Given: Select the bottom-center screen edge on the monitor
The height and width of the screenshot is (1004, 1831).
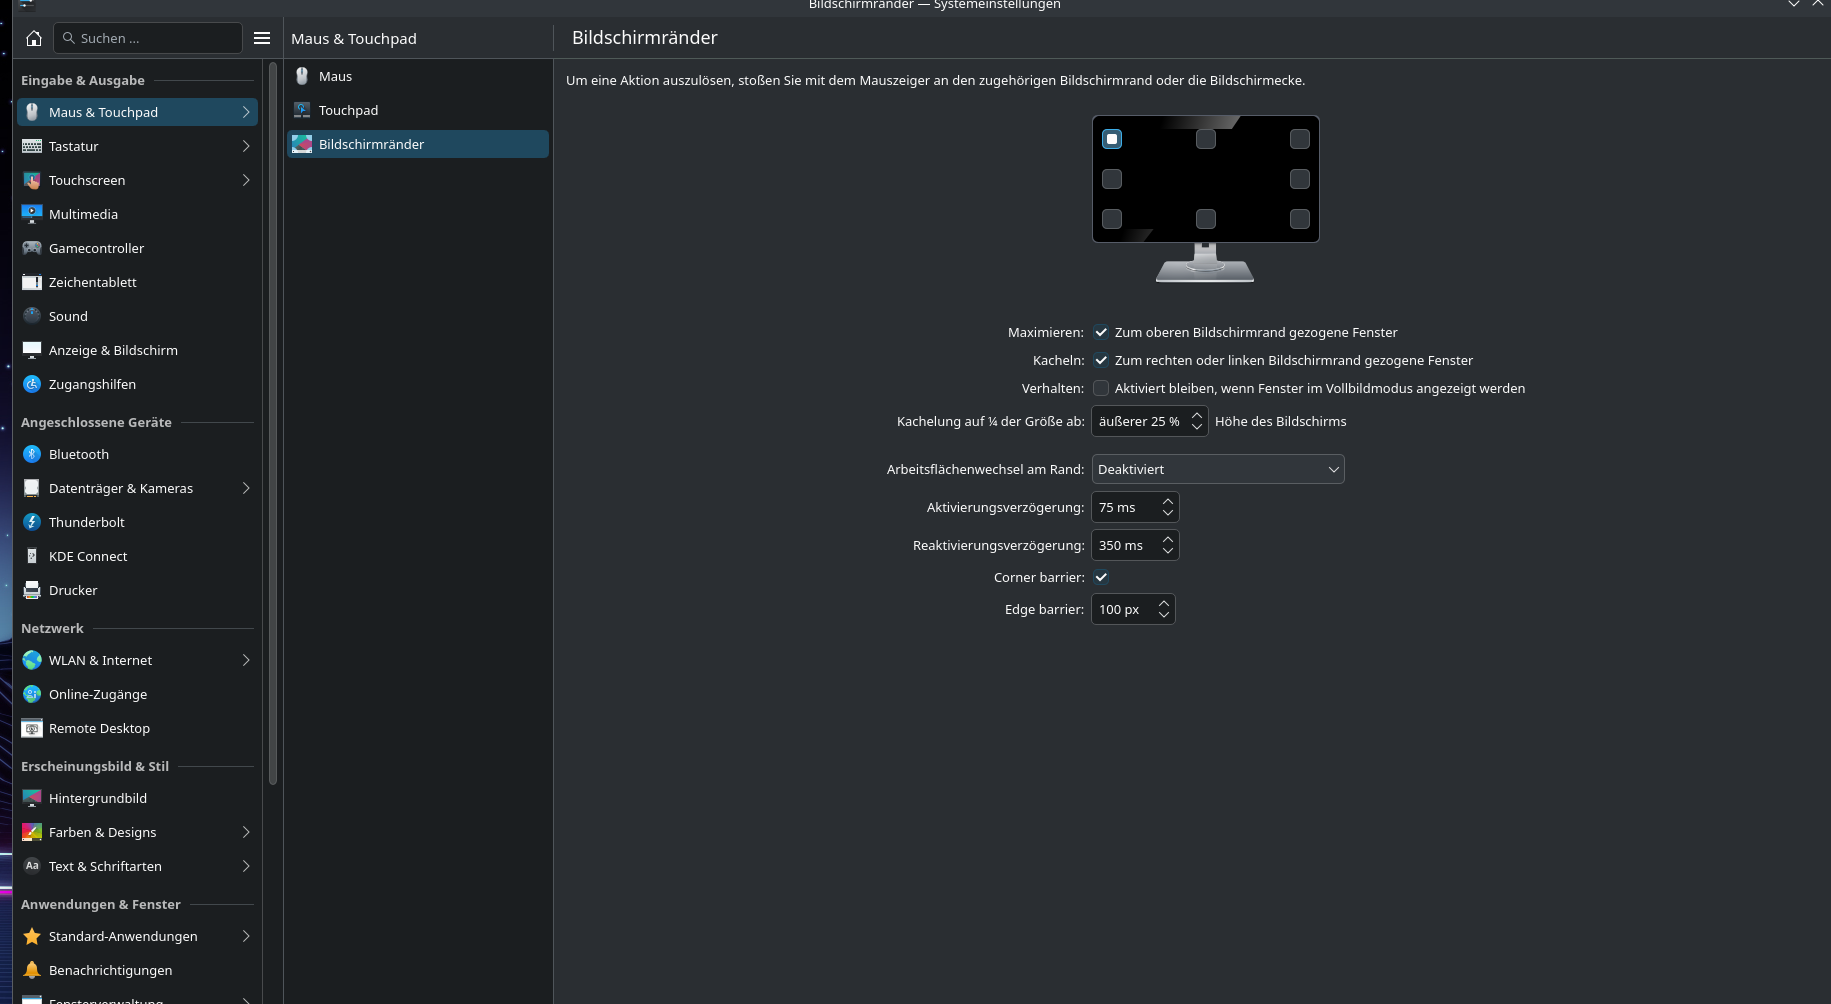Looking at the screenshot, I should tap(1206, 219).
